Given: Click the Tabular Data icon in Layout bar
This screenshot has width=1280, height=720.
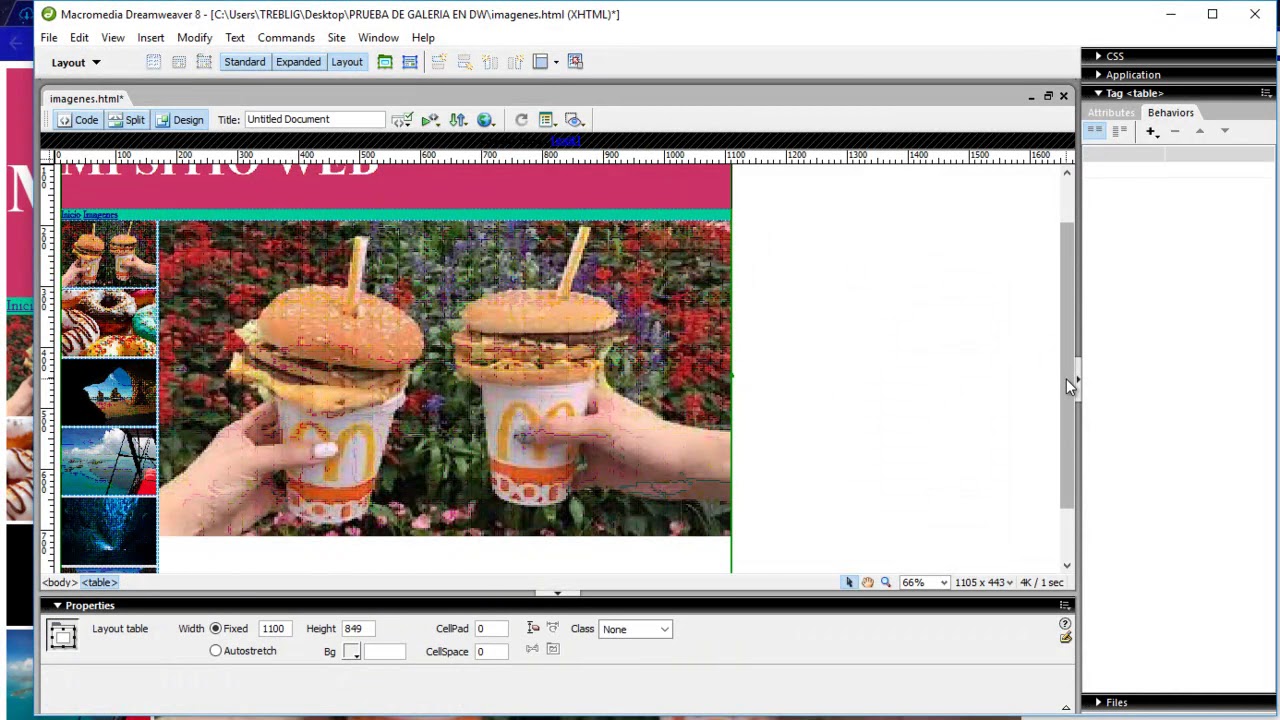Looking at the screenshot, I should 575,62.
